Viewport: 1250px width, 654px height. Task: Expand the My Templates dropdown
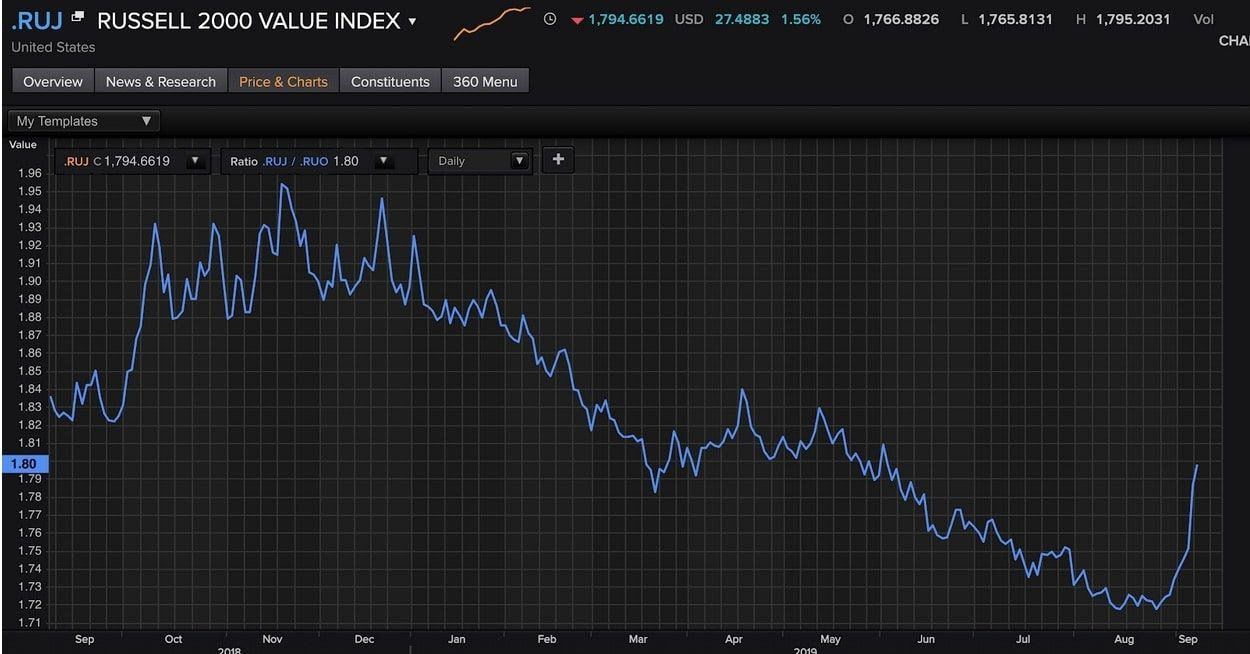(84, 121)
